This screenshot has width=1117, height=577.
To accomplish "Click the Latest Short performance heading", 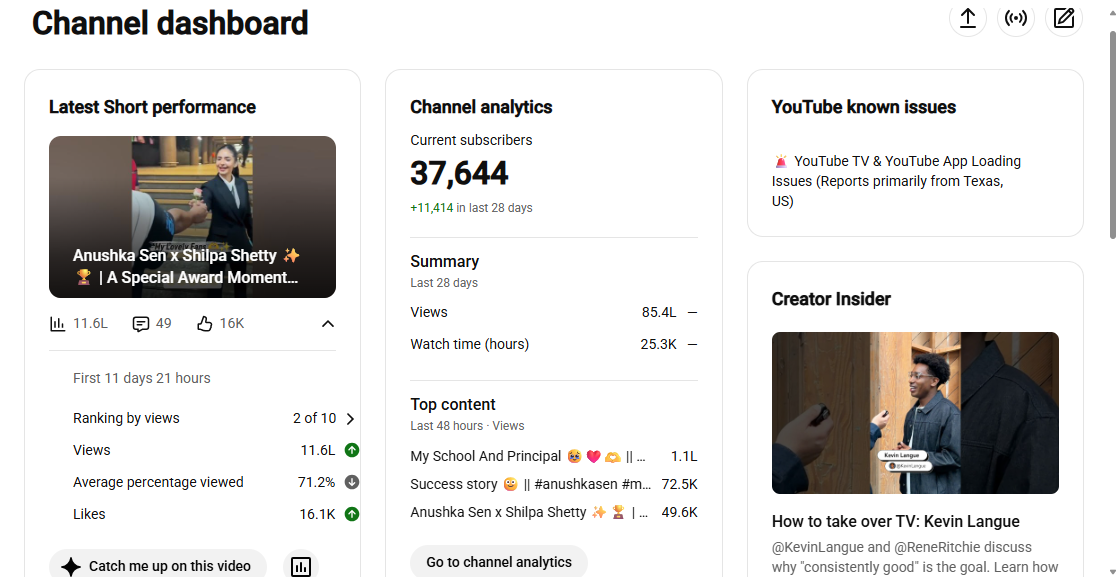I will coord(152,107).
